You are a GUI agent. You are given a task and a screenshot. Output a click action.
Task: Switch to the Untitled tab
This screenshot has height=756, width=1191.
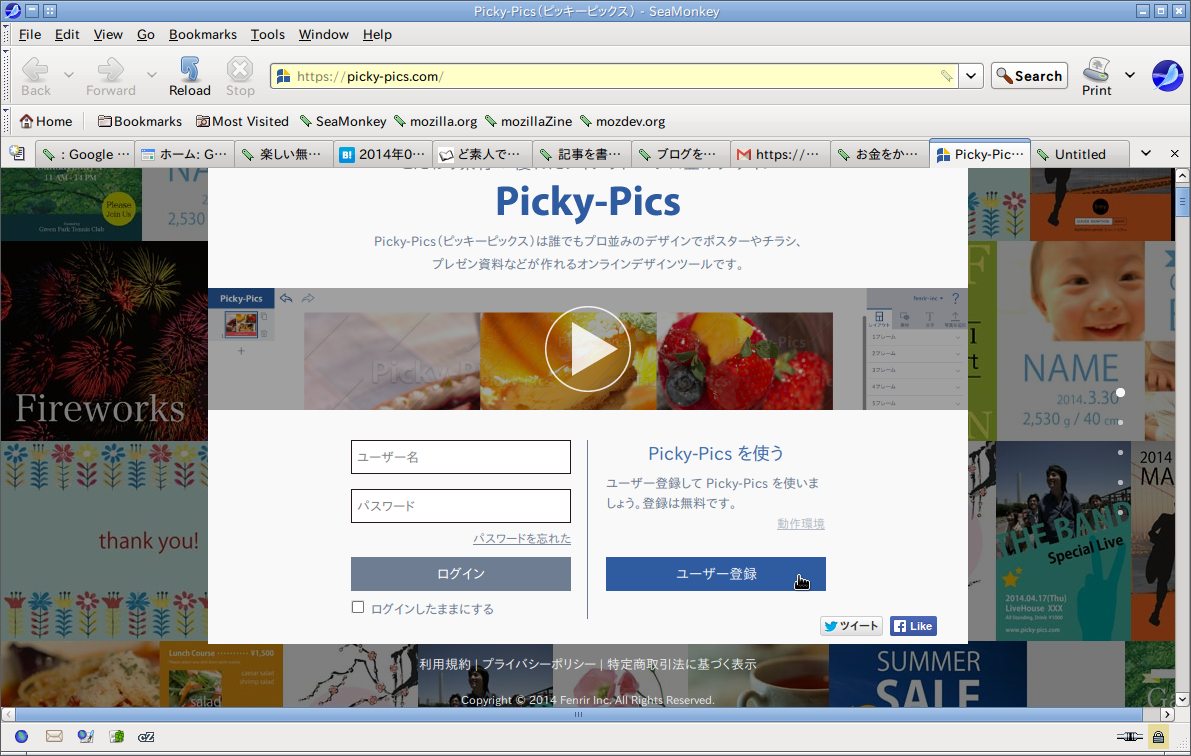(1079, 154)
